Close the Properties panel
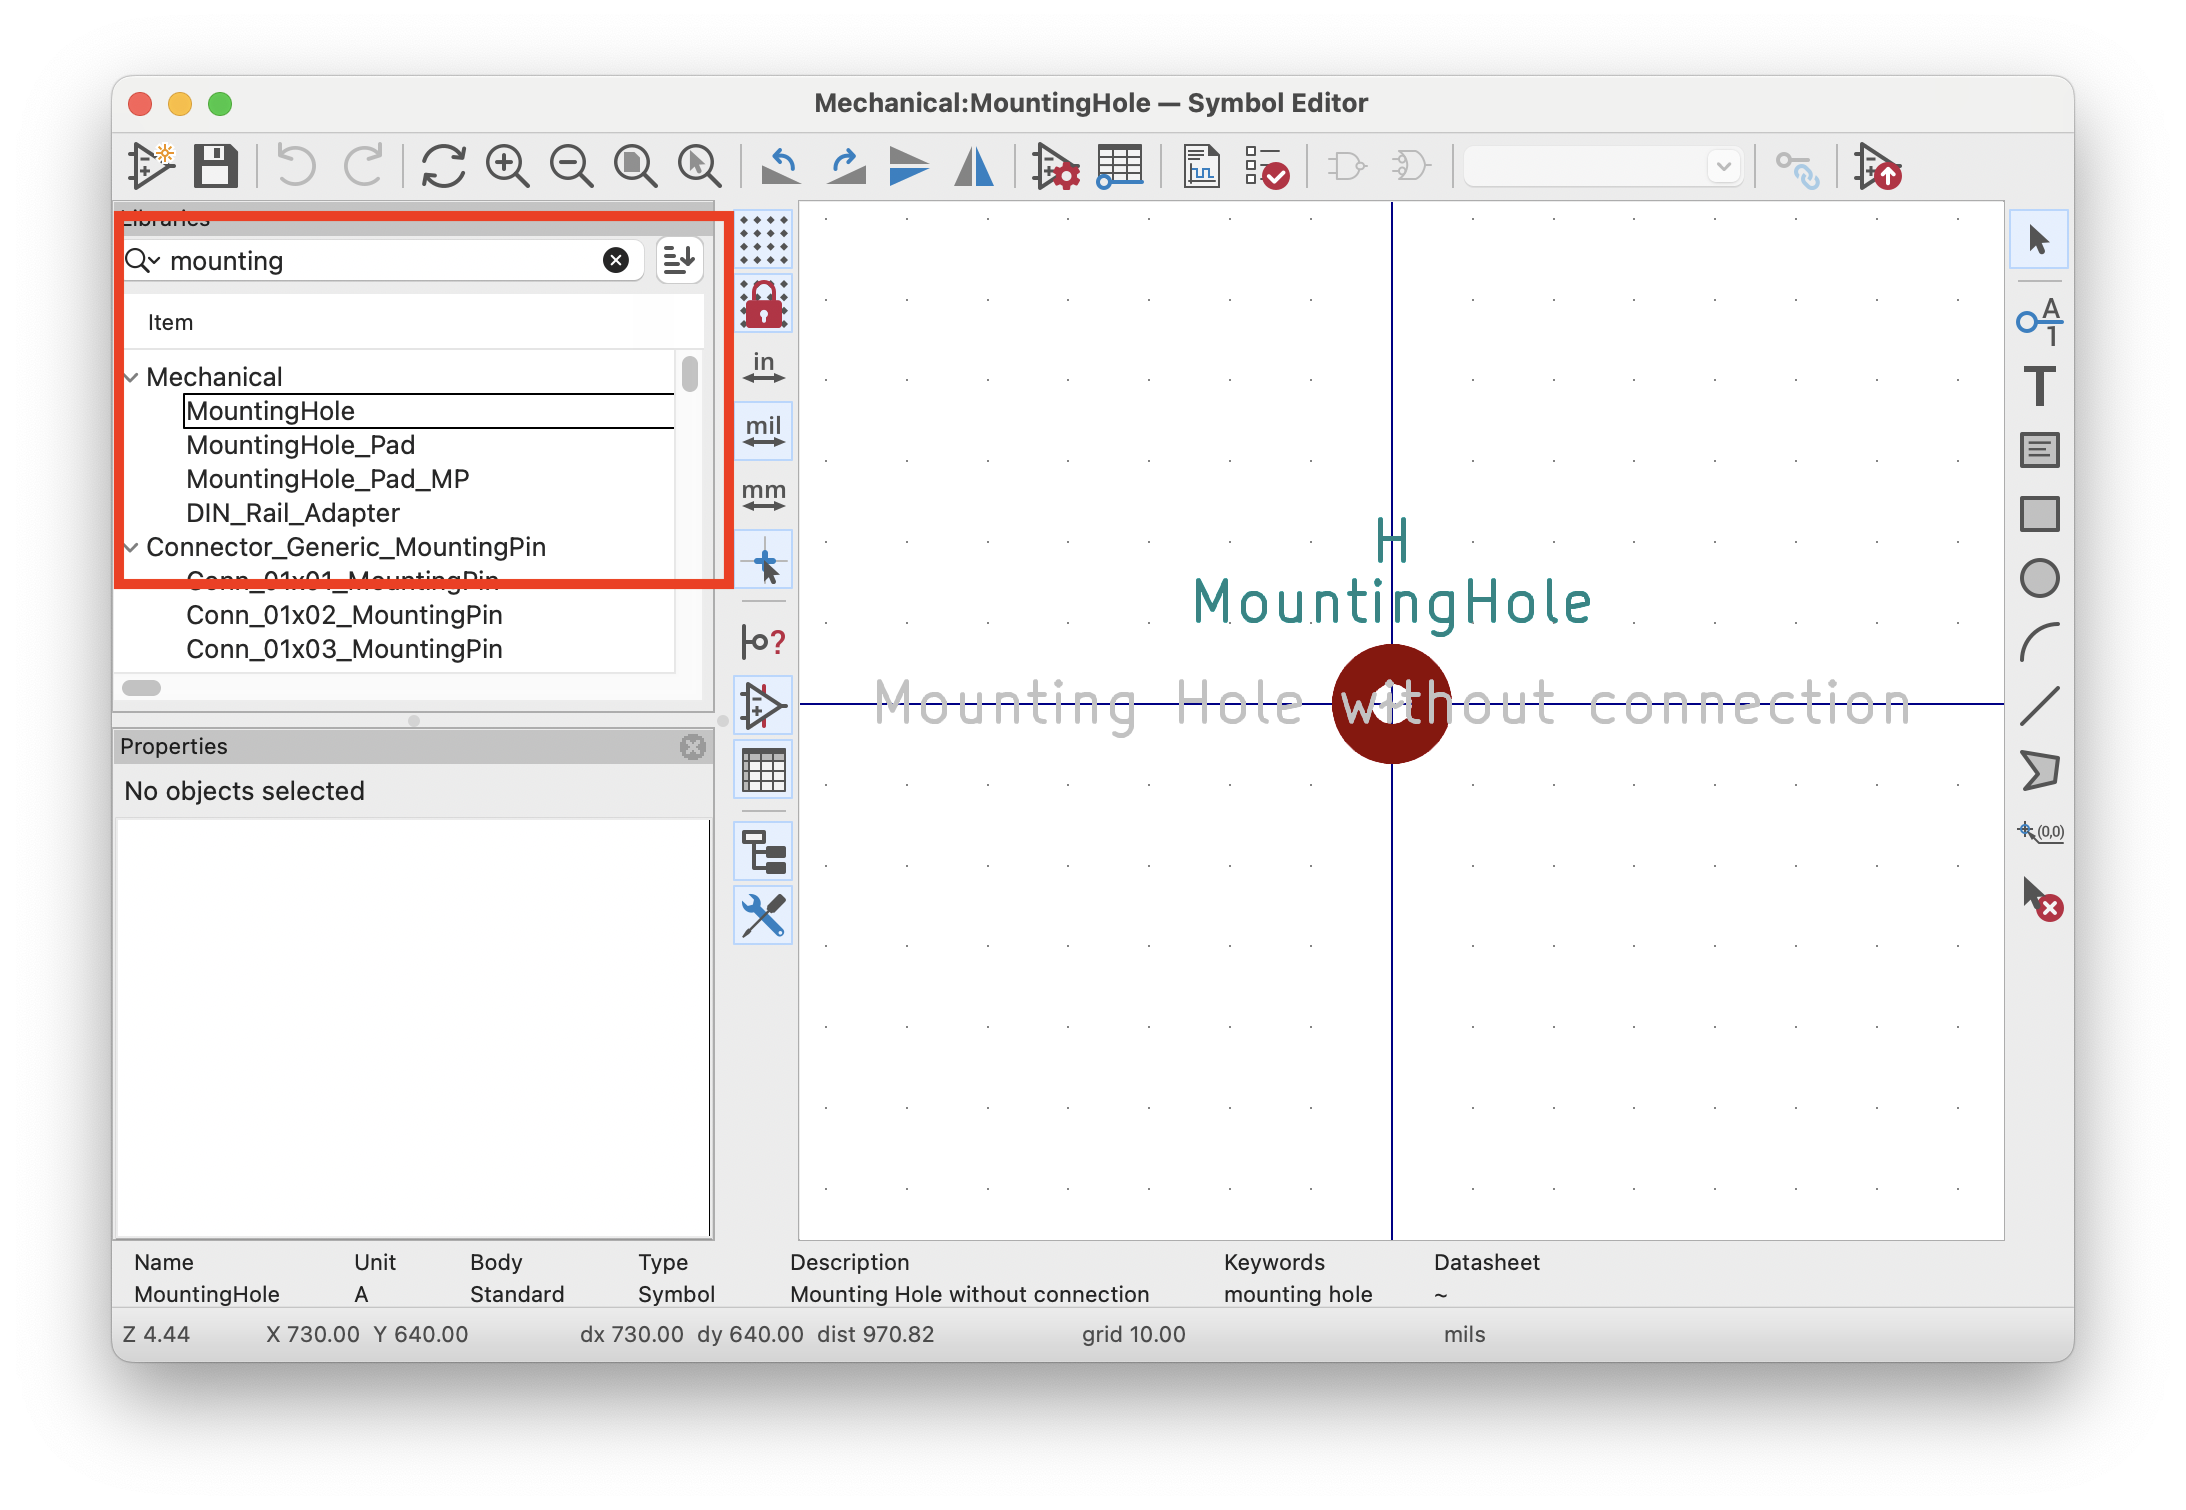This screenshot has height=1510, width=2186. click(x=692, y=746)
